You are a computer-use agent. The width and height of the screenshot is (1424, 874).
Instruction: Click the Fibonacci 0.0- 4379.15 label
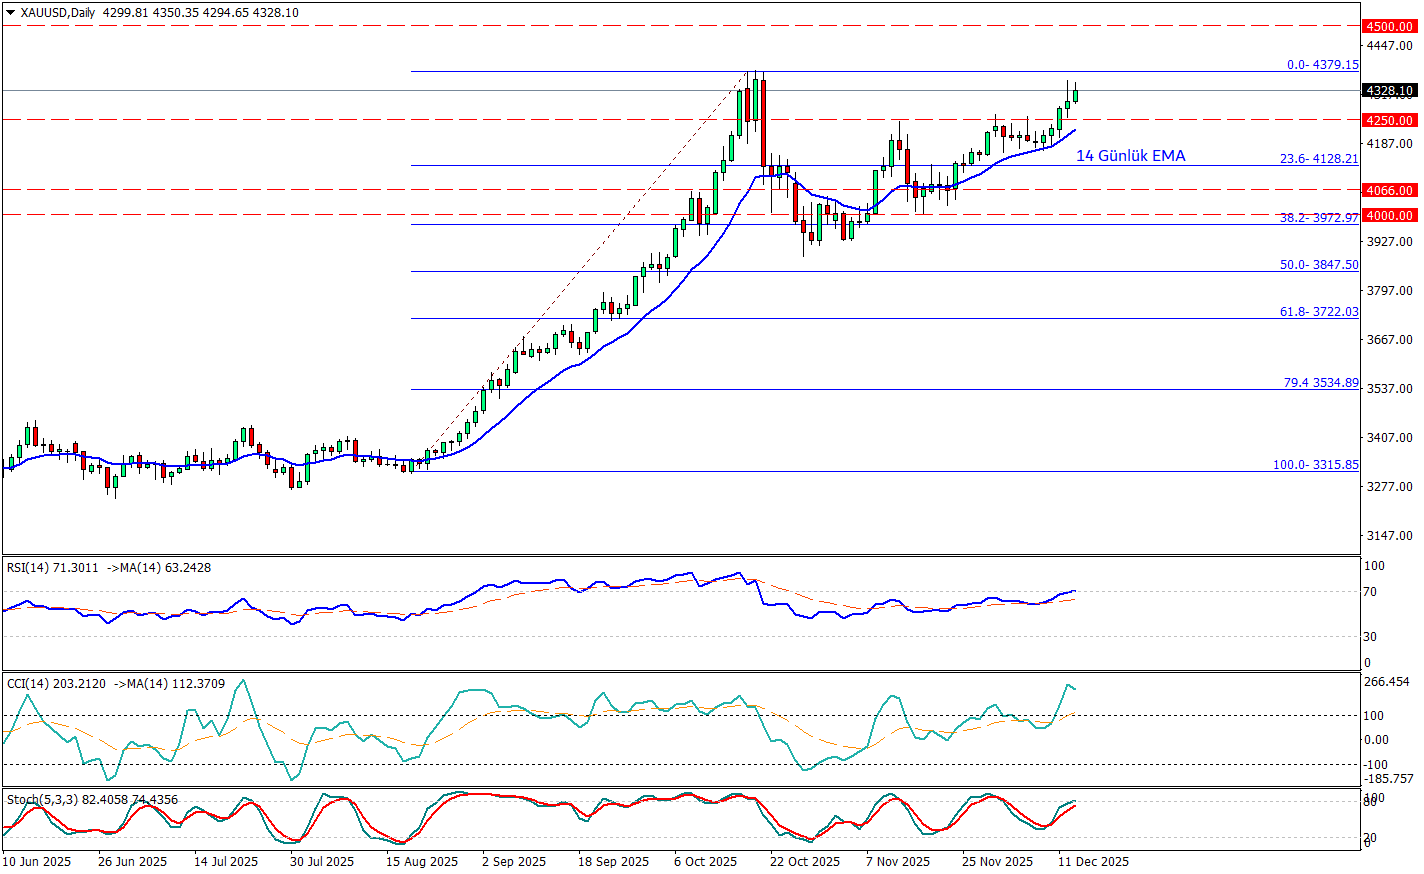[x=1322, y=65]
